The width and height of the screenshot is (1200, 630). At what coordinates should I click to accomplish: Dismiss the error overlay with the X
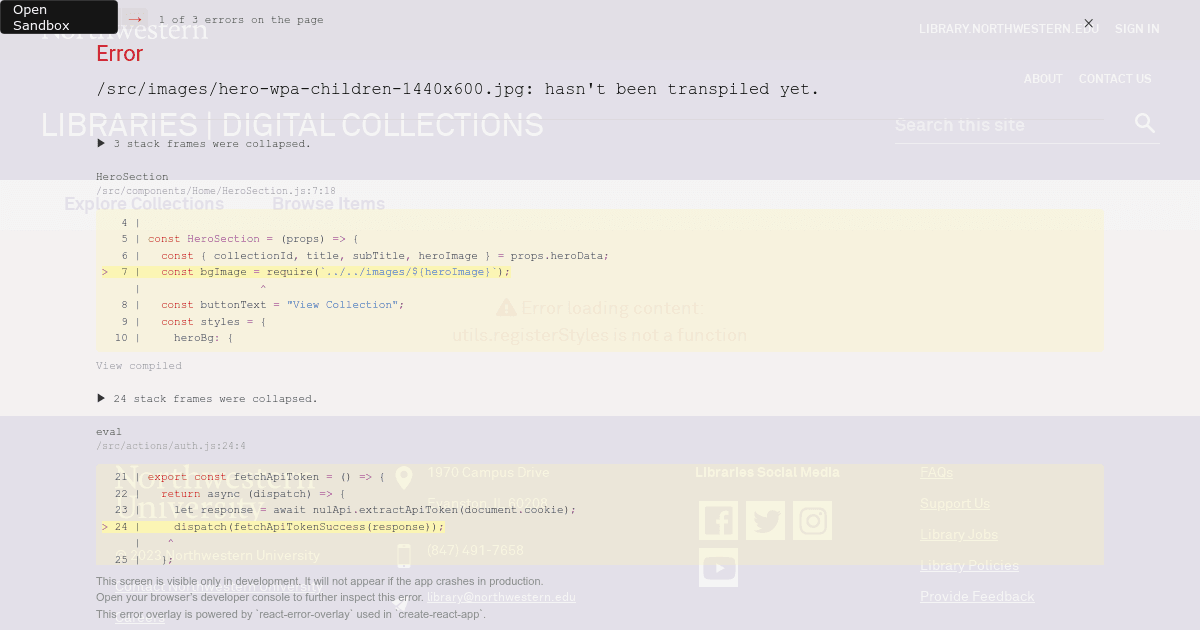tap(1089, 23)
